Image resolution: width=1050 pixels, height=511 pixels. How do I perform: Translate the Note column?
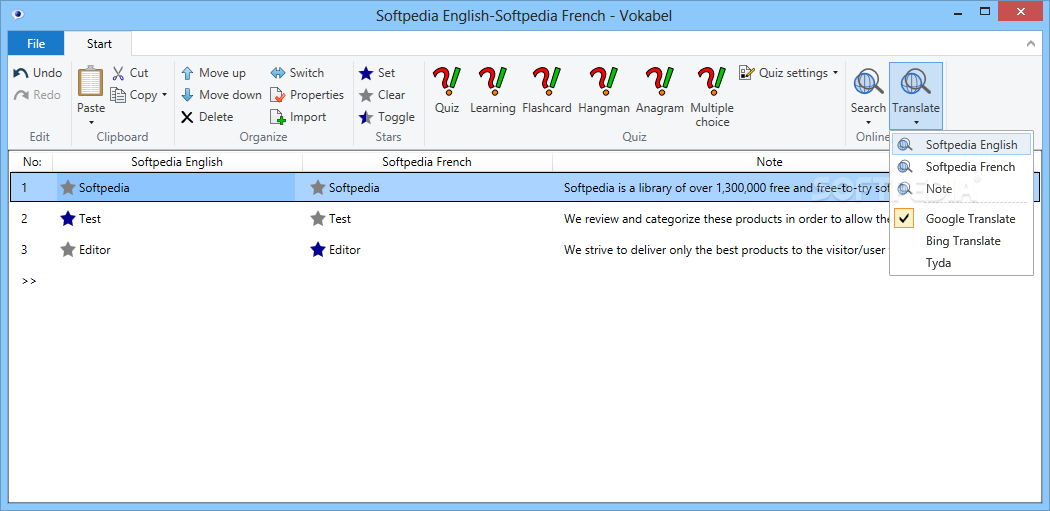tap(962, 189)
